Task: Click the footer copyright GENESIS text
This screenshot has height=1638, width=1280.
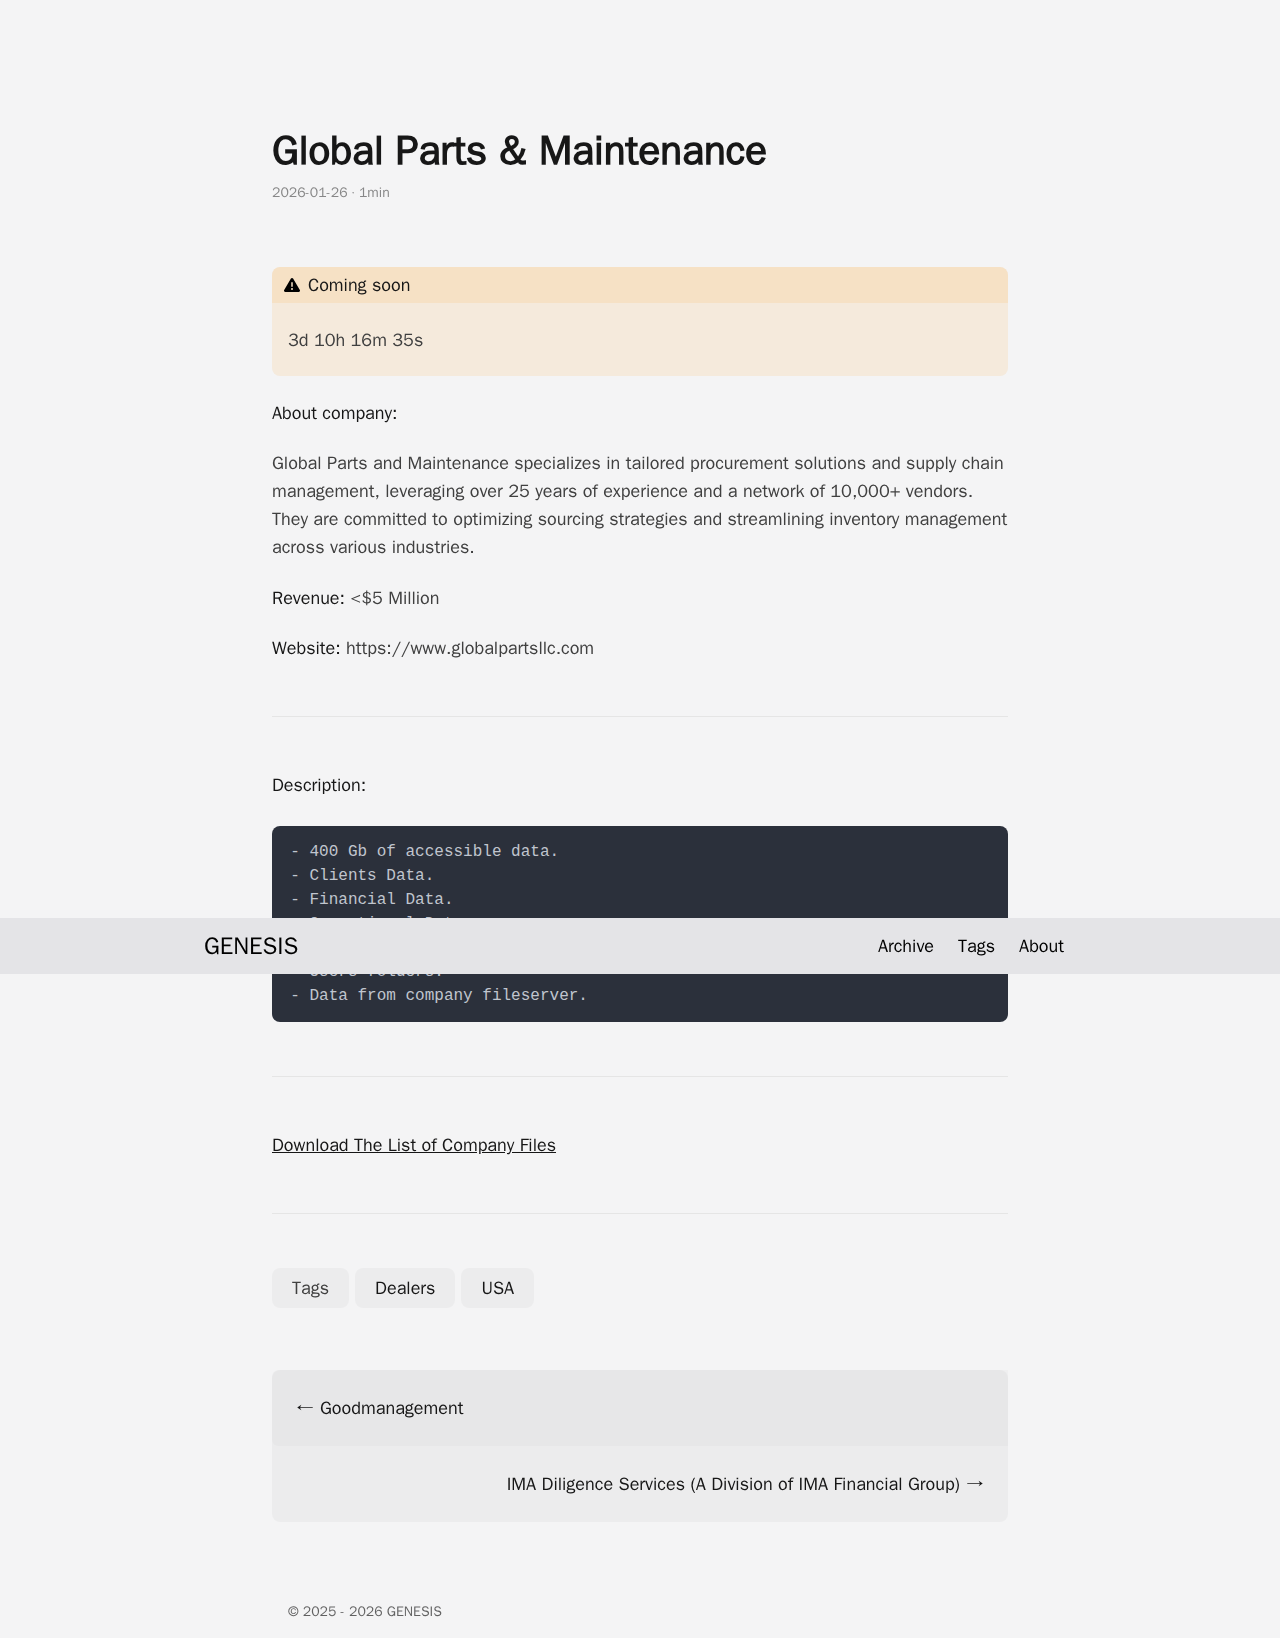Action: [364, 1611]
